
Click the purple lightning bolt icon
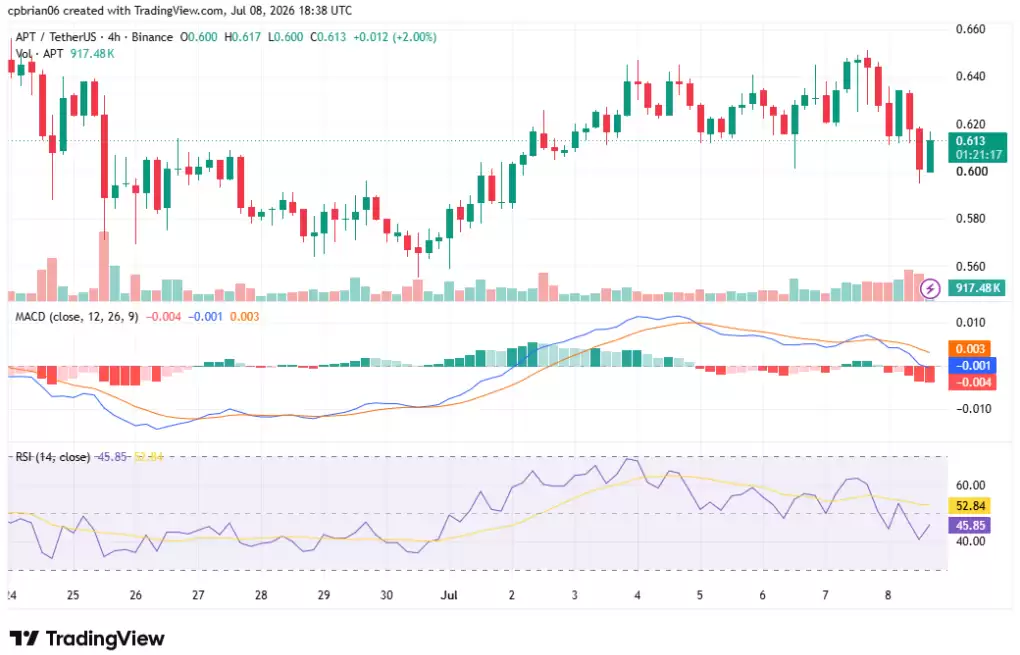(930, 288)
